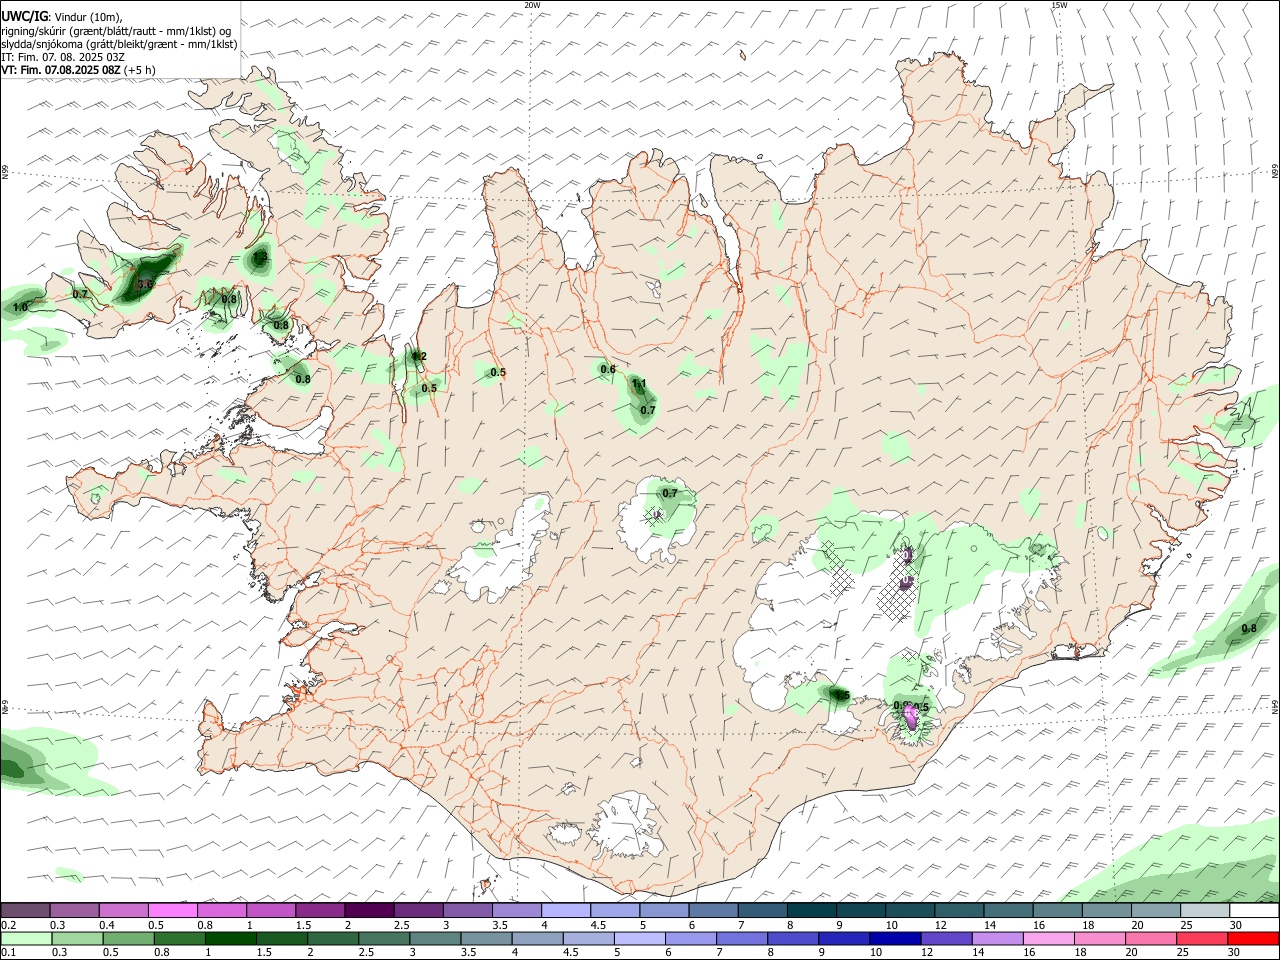Click the 20W longitude label

point(532,5)
